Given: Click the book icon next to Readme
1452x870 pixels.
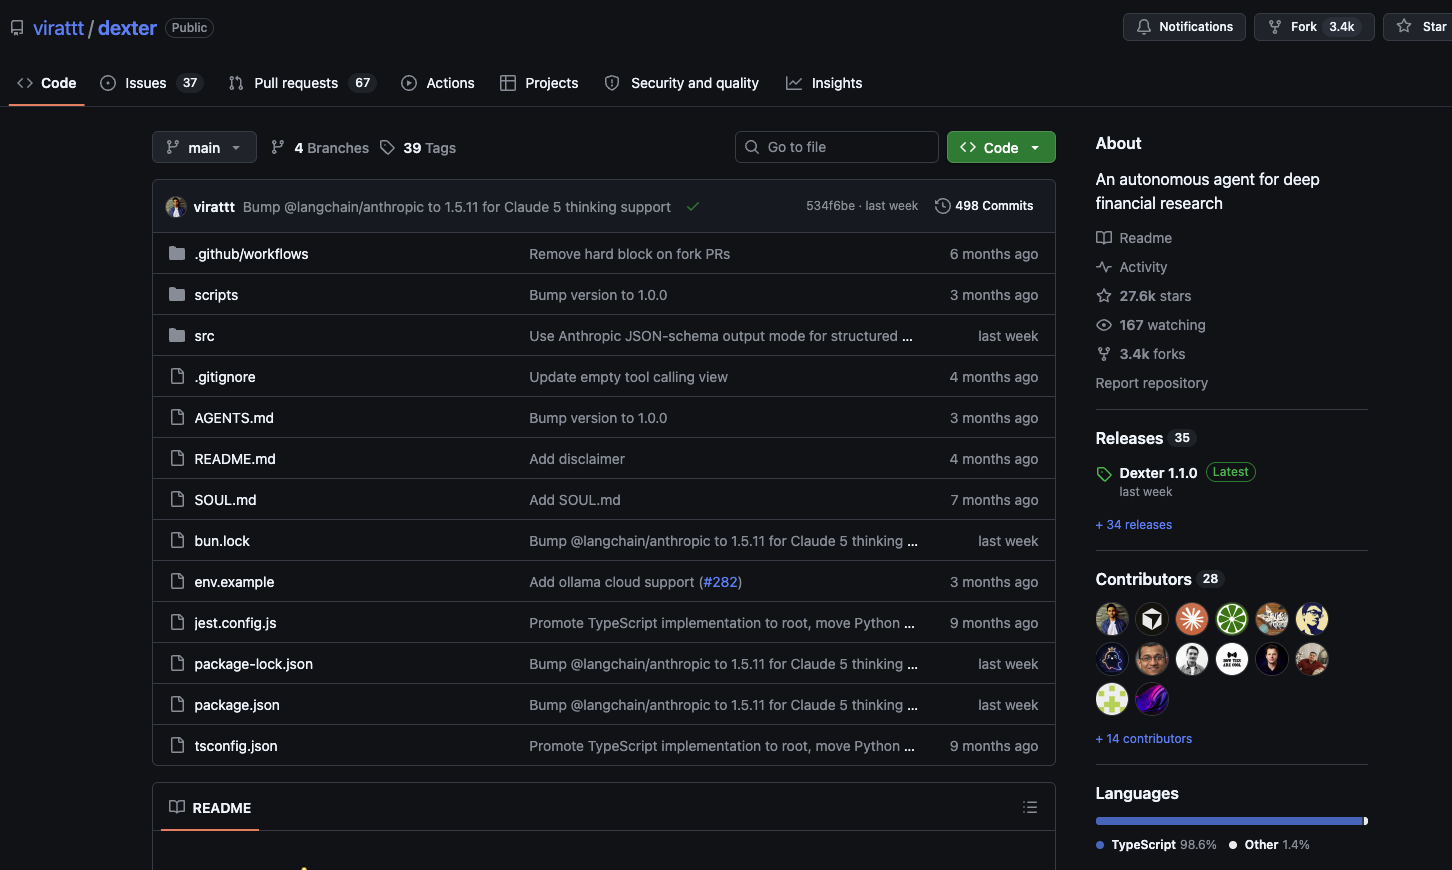Looking at the screenshot, I should pos(1104,238).
